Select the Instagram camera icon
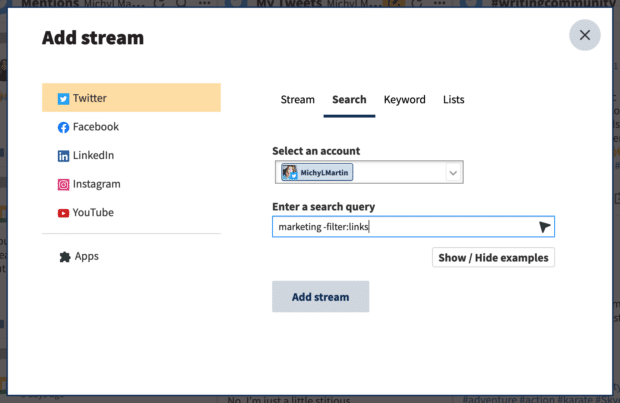The image size is (620, 403). click(x=63, y=184)
